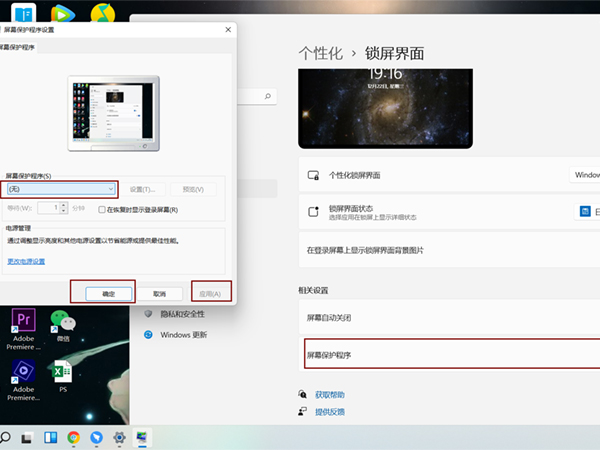Click the taskbar search magnifier icon
600x450 pixels.
point(5,437)
